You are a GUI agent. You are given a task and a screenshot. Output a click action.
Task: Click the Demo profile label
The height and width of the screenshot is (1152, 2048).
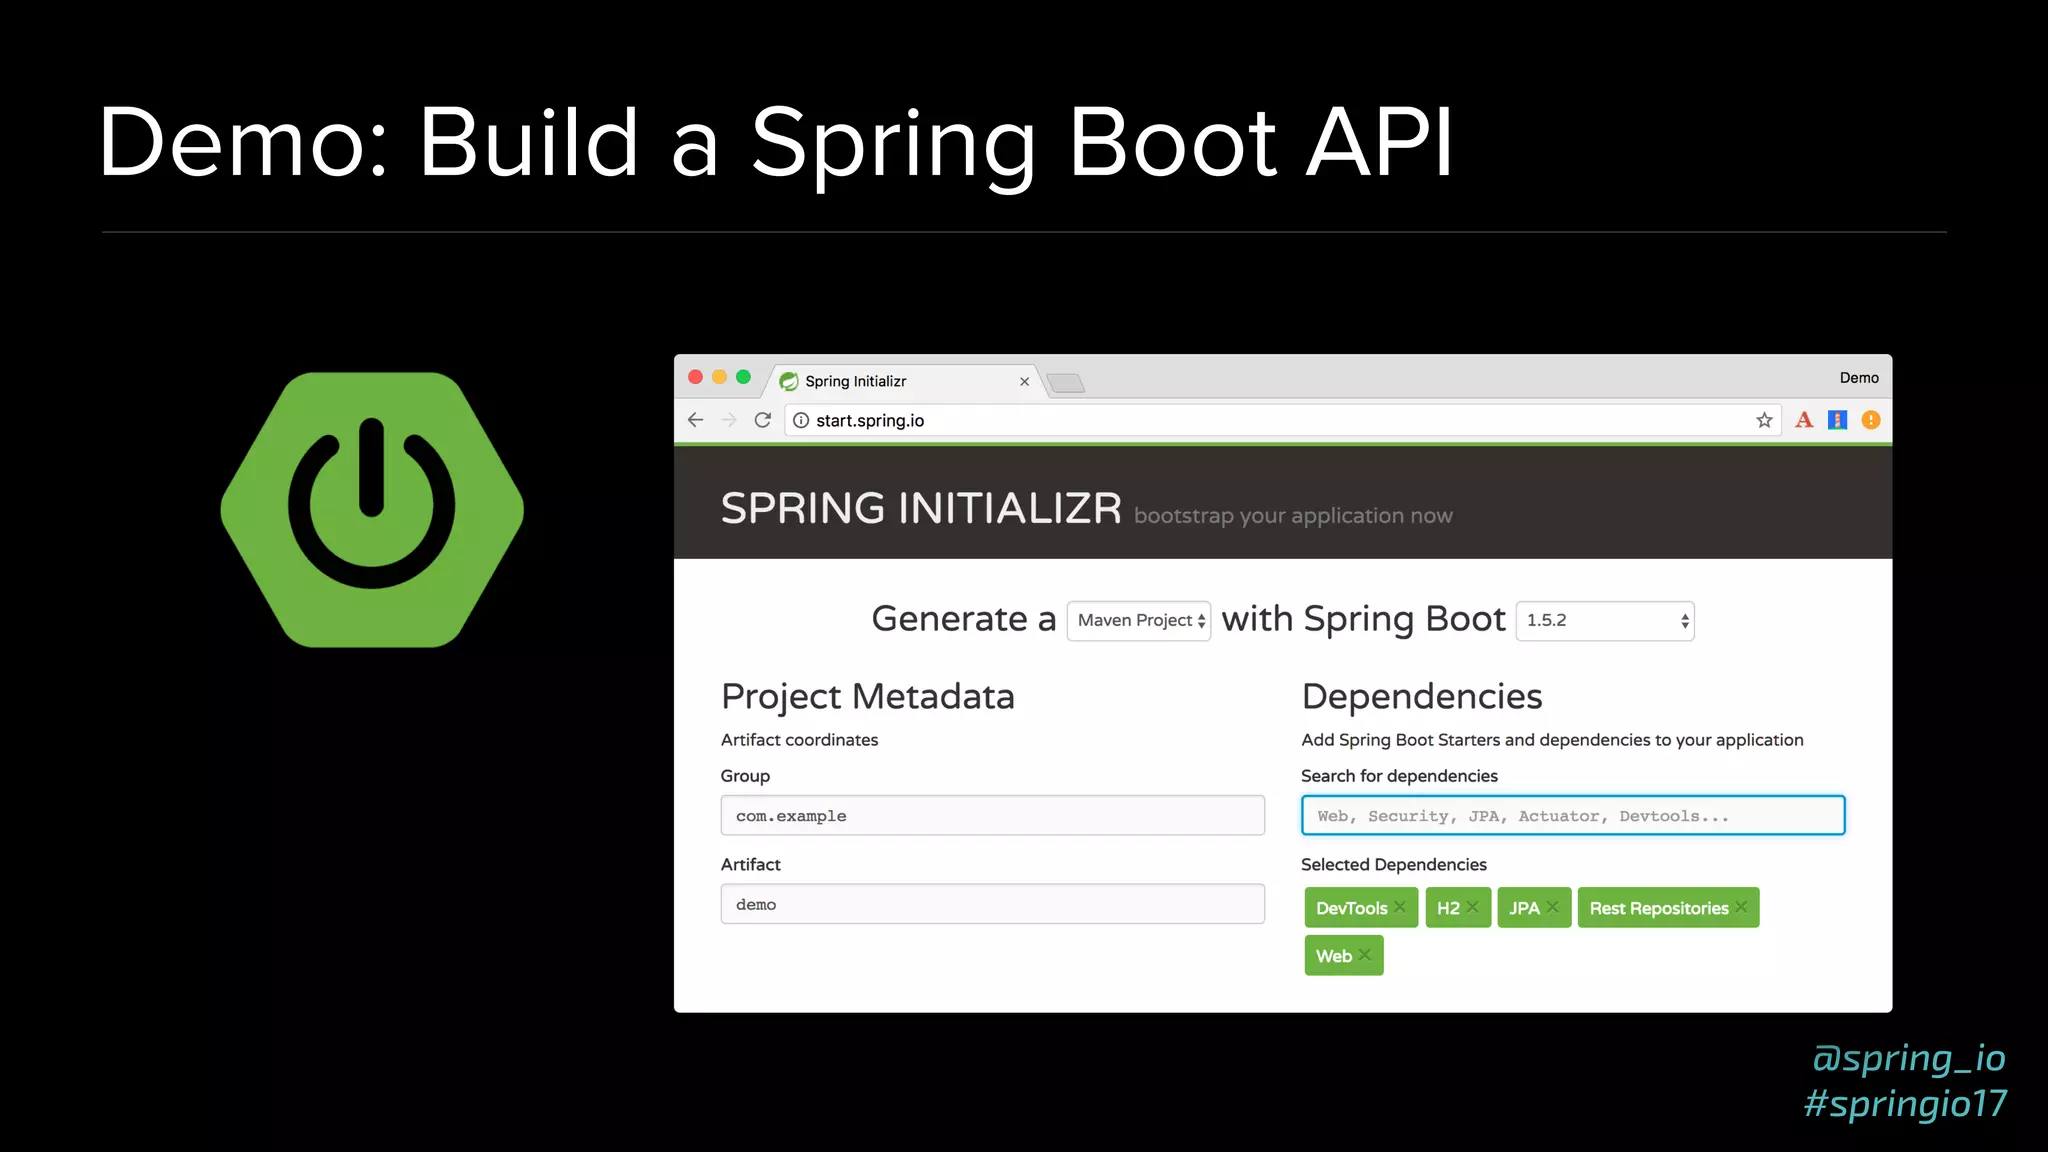(1859, 378)
